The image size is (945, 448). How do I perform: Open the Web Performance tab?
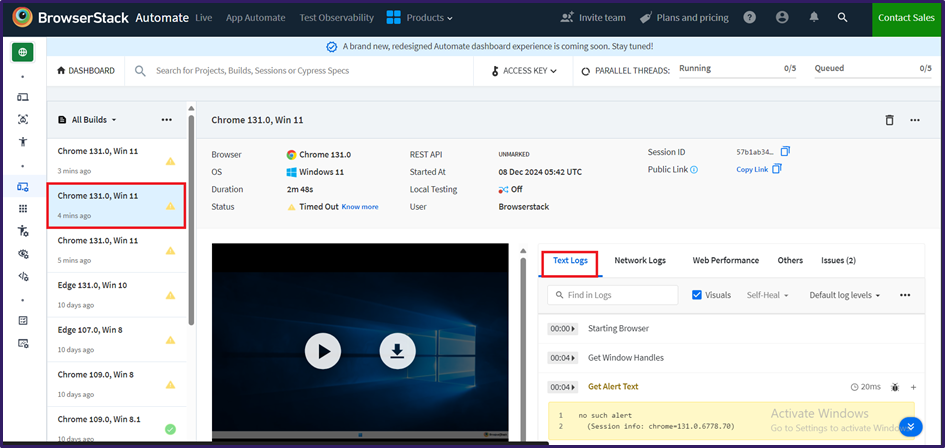725,261
